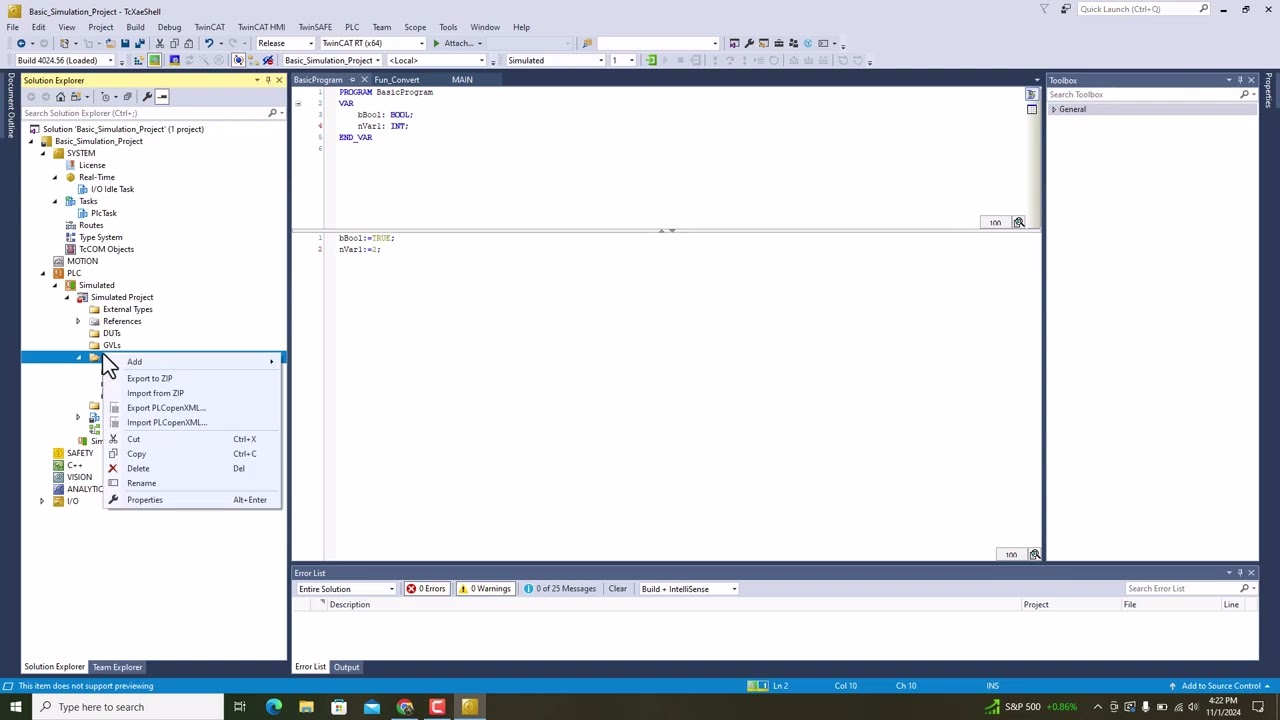This screenshot has height=720, width=1280.
Task: Select the PlcTask tree item
Action: 104,213
